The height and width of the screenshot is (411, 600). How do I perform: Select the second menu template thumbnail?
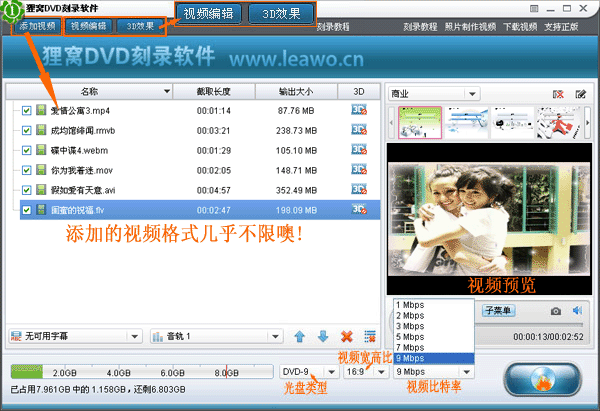pos(466,122)
